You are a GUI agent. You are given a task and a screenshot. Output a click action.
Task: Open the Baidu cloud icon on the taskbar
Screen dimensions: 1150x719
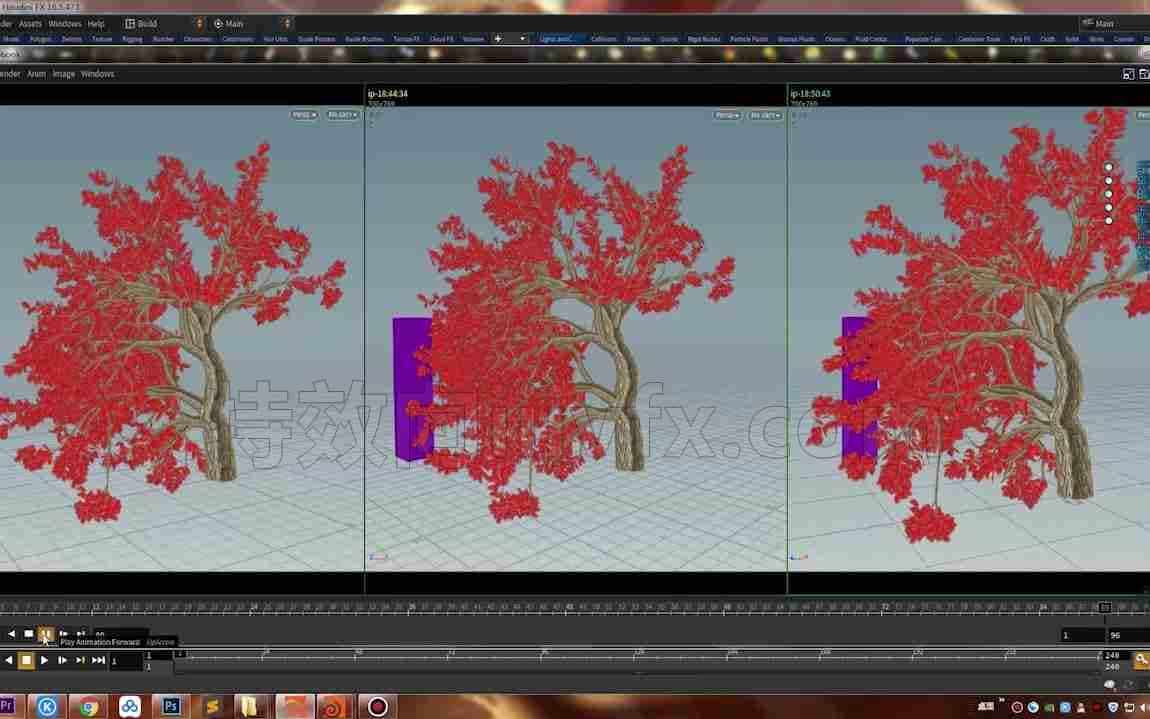(130, 707)
